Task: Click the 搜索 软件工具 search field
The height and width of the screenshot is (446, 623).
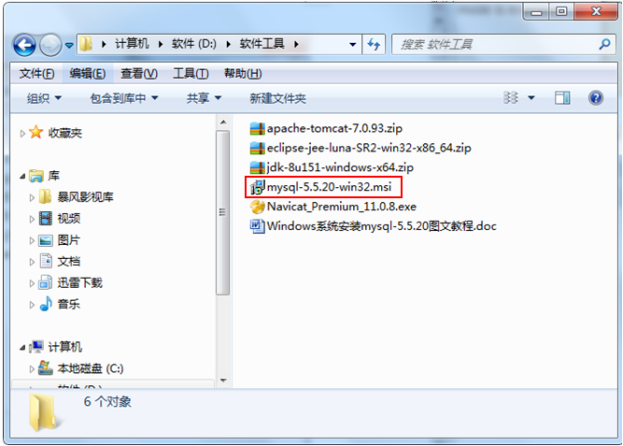Action: (x=497, y=44)
